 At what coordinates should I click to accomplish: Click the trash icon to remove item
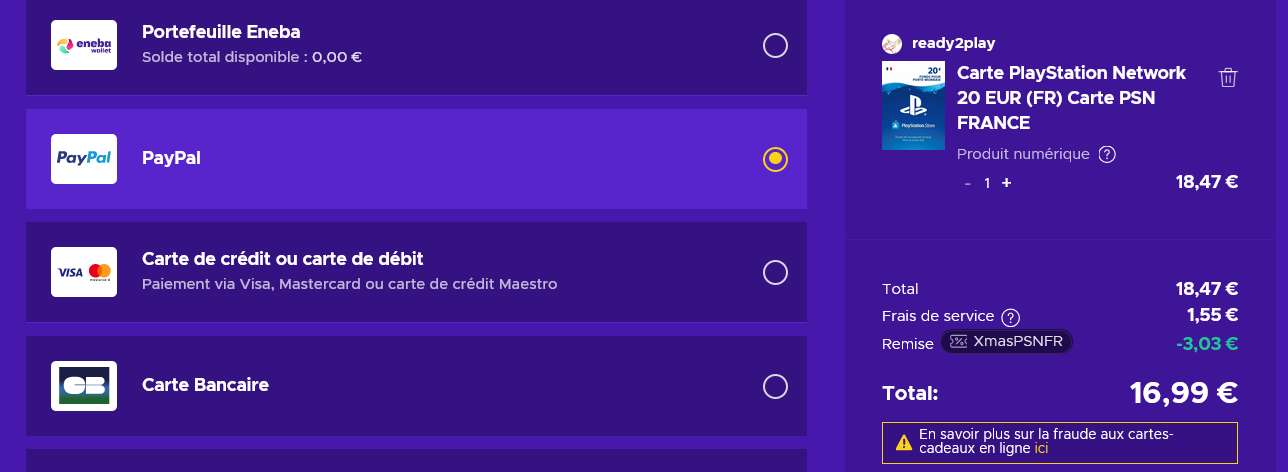click(x=1228, y=78)
